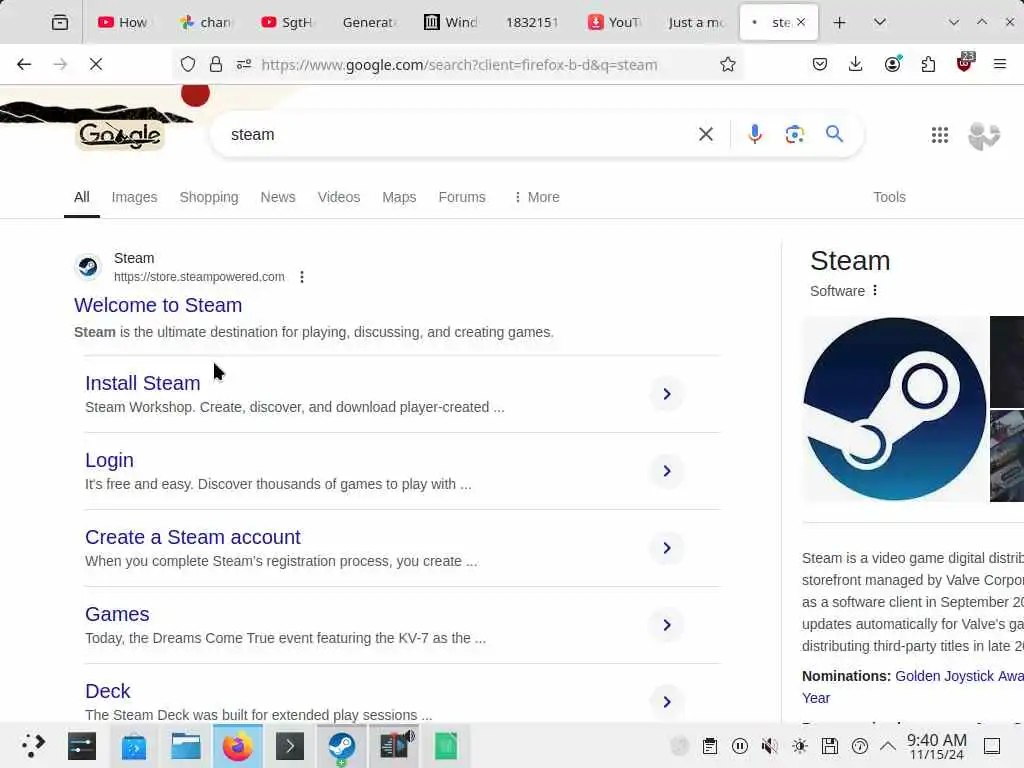The height and width of the screenshot is (768, 1024).
Task: Close the current 'ste' browser tab
Action: click(801, 22)
